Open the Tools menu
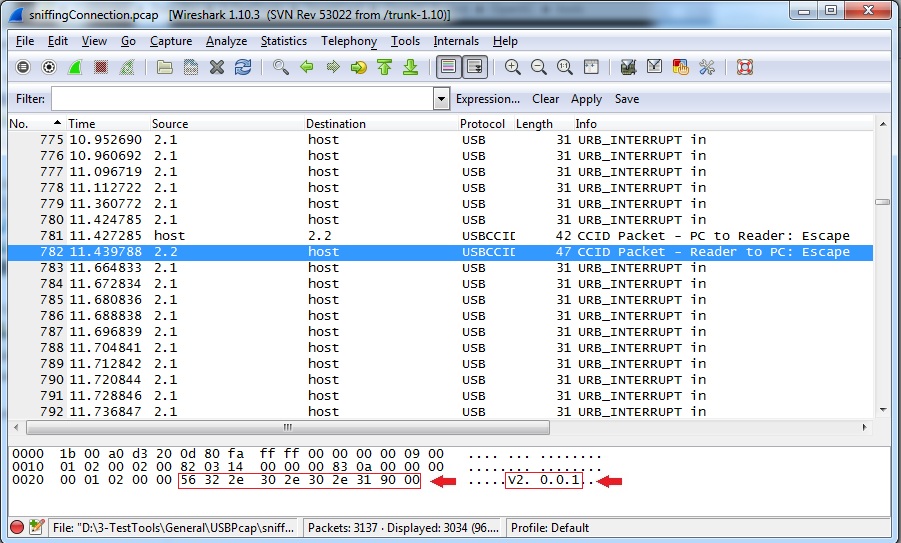This screenshot has width=901, height=543. 405,41
